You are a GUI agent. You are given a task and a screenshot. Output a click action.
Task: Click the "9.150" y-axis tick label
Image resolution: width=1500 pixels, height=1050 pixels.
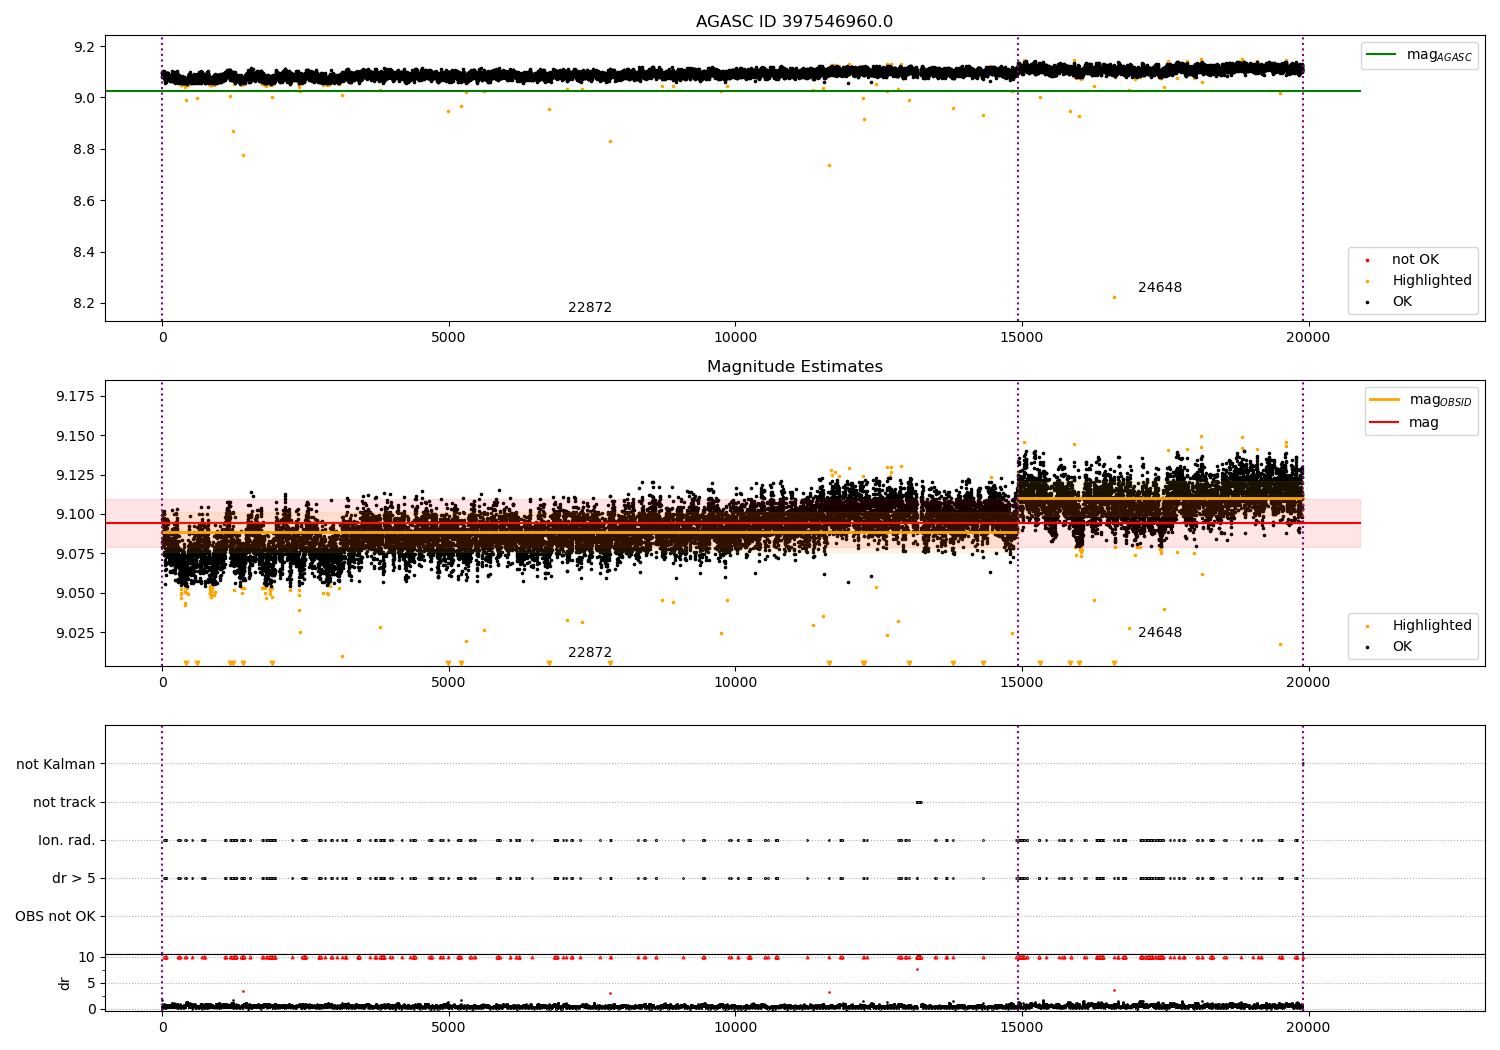[76, 436]
